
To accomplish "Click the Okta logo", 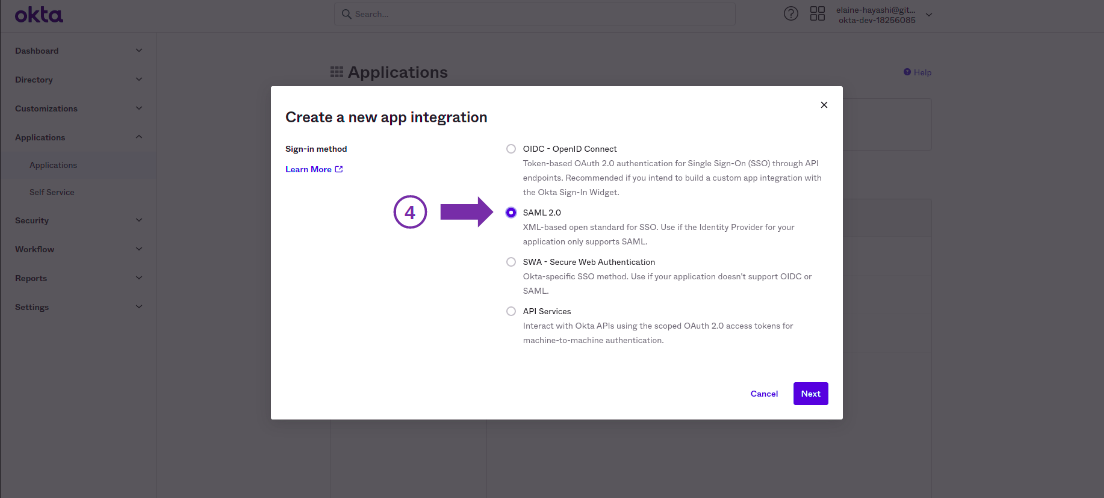I will pos(37,14).
